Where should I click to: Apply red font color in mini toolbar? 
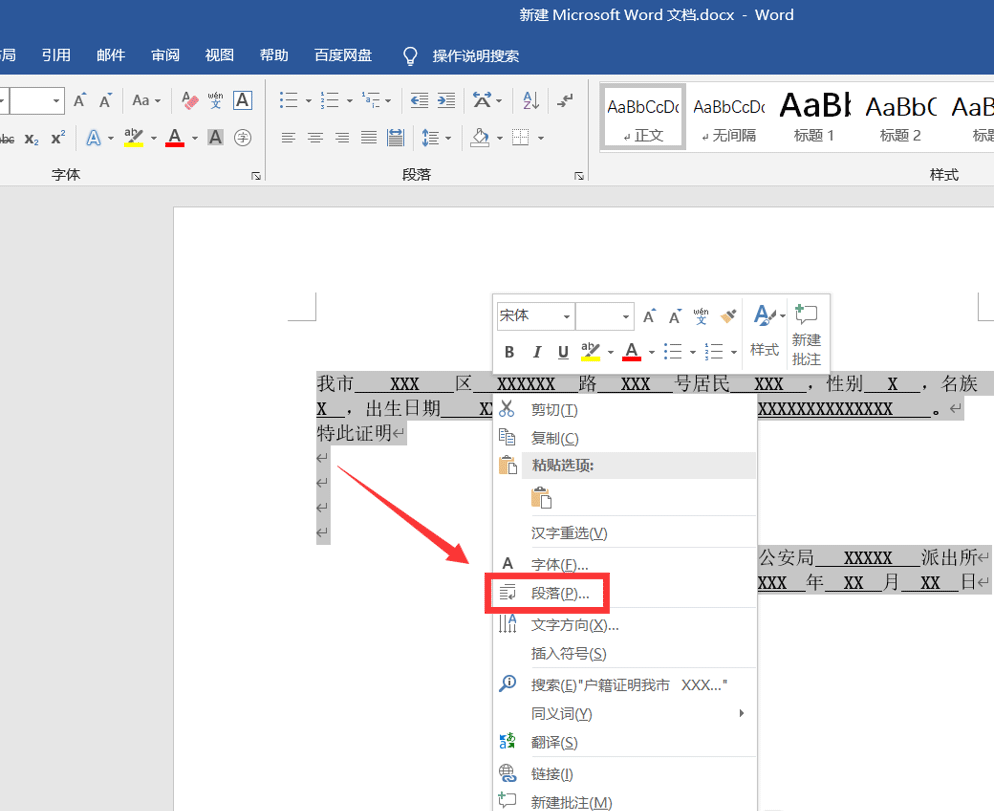[x=631, y=352]
